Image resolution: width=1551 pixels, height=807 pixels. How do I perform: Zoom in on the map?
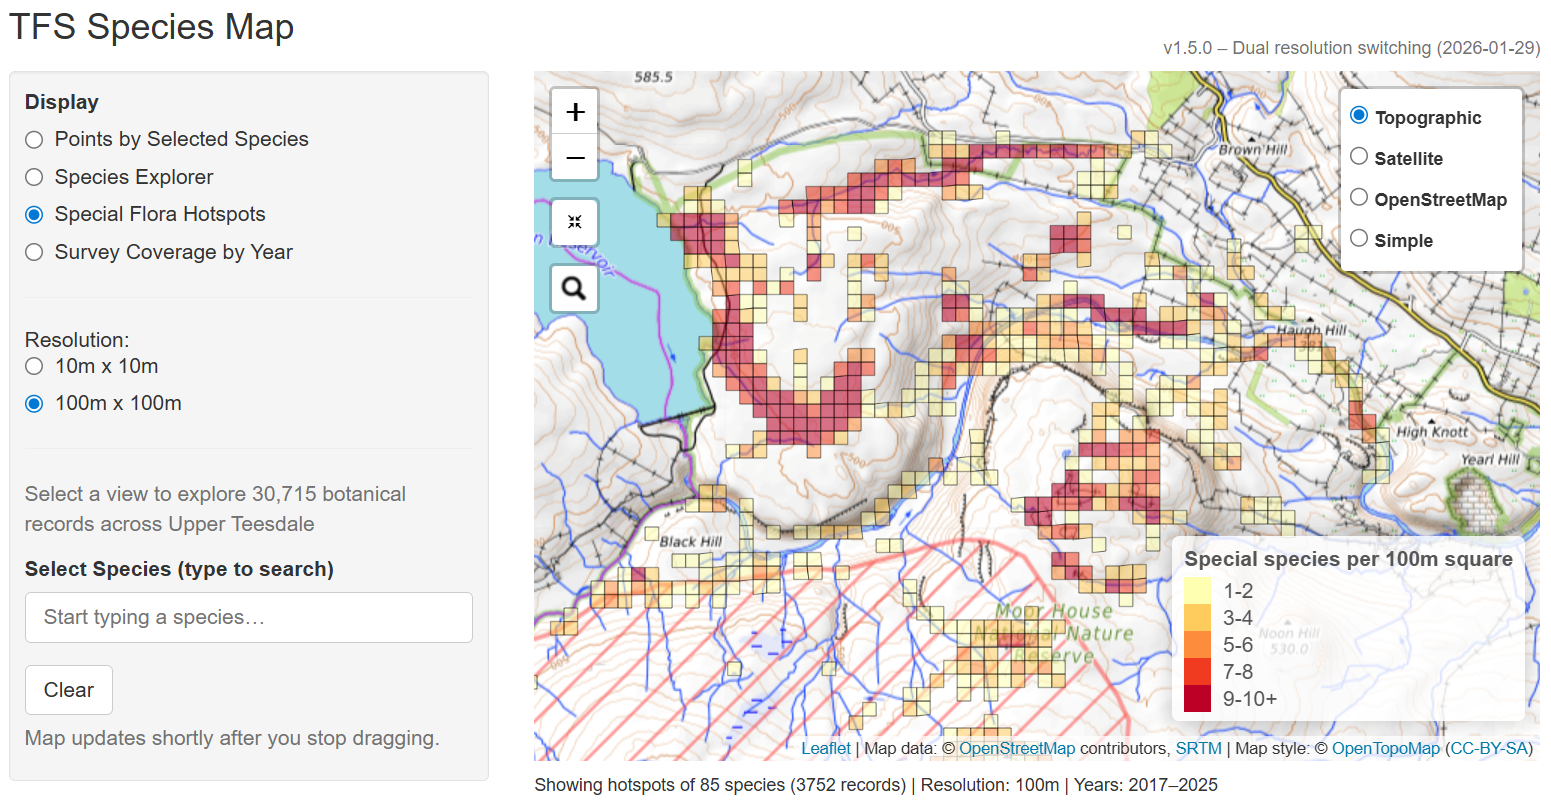(x=574, y=111)
